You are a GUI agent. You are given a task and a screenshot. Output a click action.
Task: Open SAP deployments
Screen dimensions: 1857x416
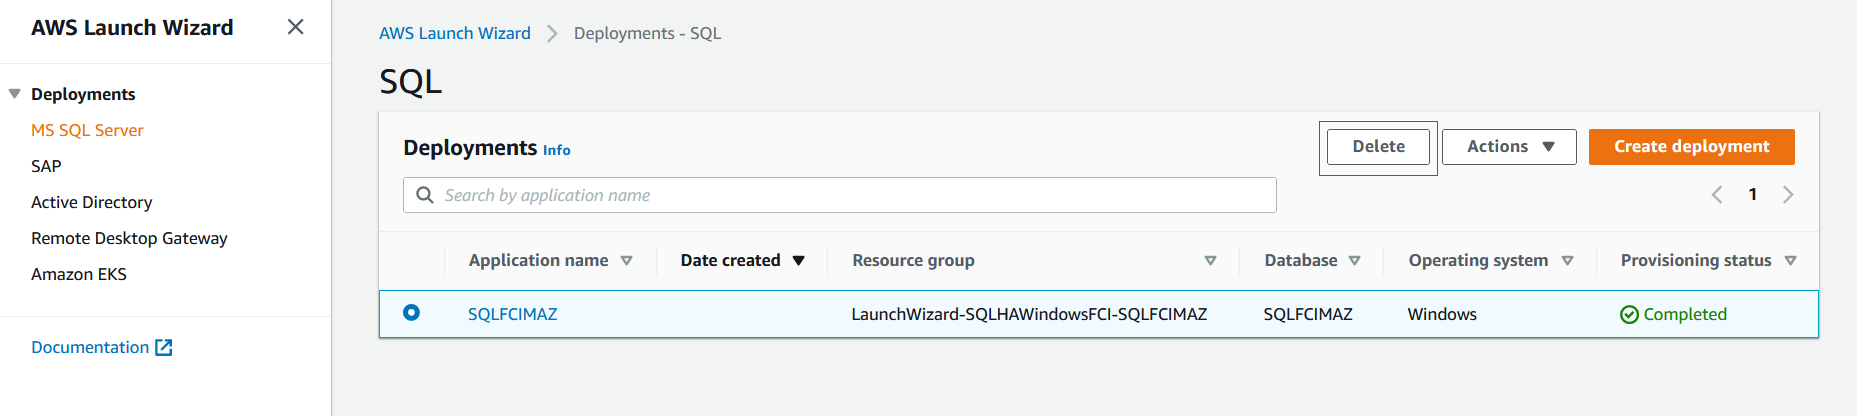pyautogui.click(x=46, y=166)
